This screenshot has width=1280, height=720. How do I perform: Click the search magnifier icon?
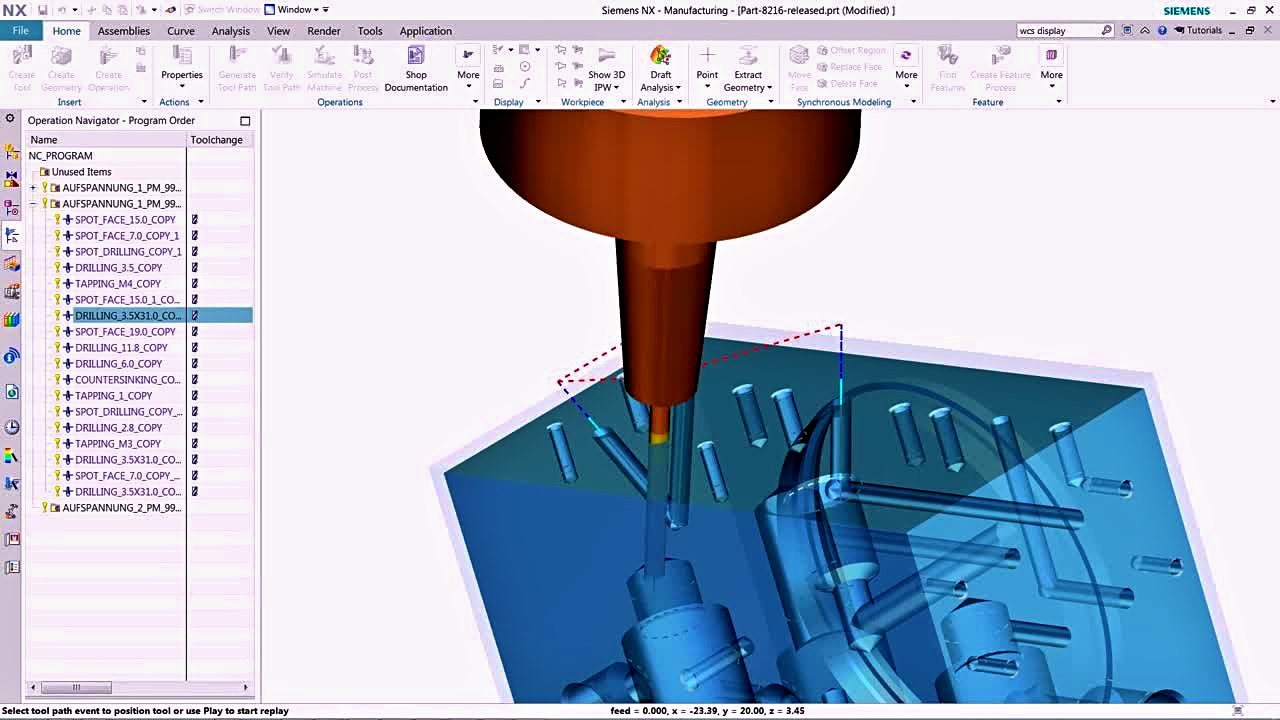tap(1107, 31)
